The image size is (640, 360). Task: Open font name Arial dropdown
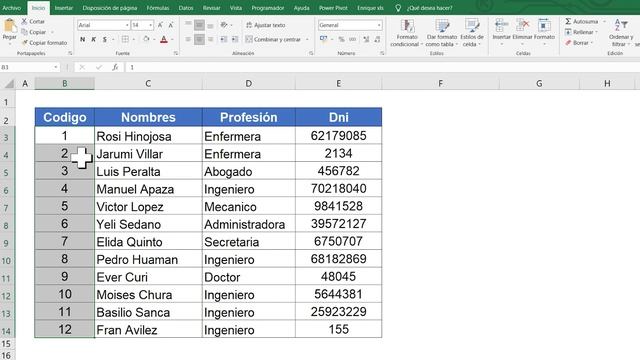(x=127, y=25)
